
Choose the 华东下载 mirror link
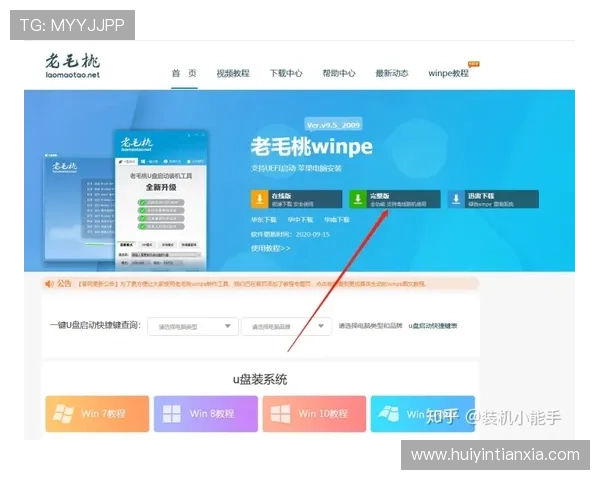coord(264,220)
